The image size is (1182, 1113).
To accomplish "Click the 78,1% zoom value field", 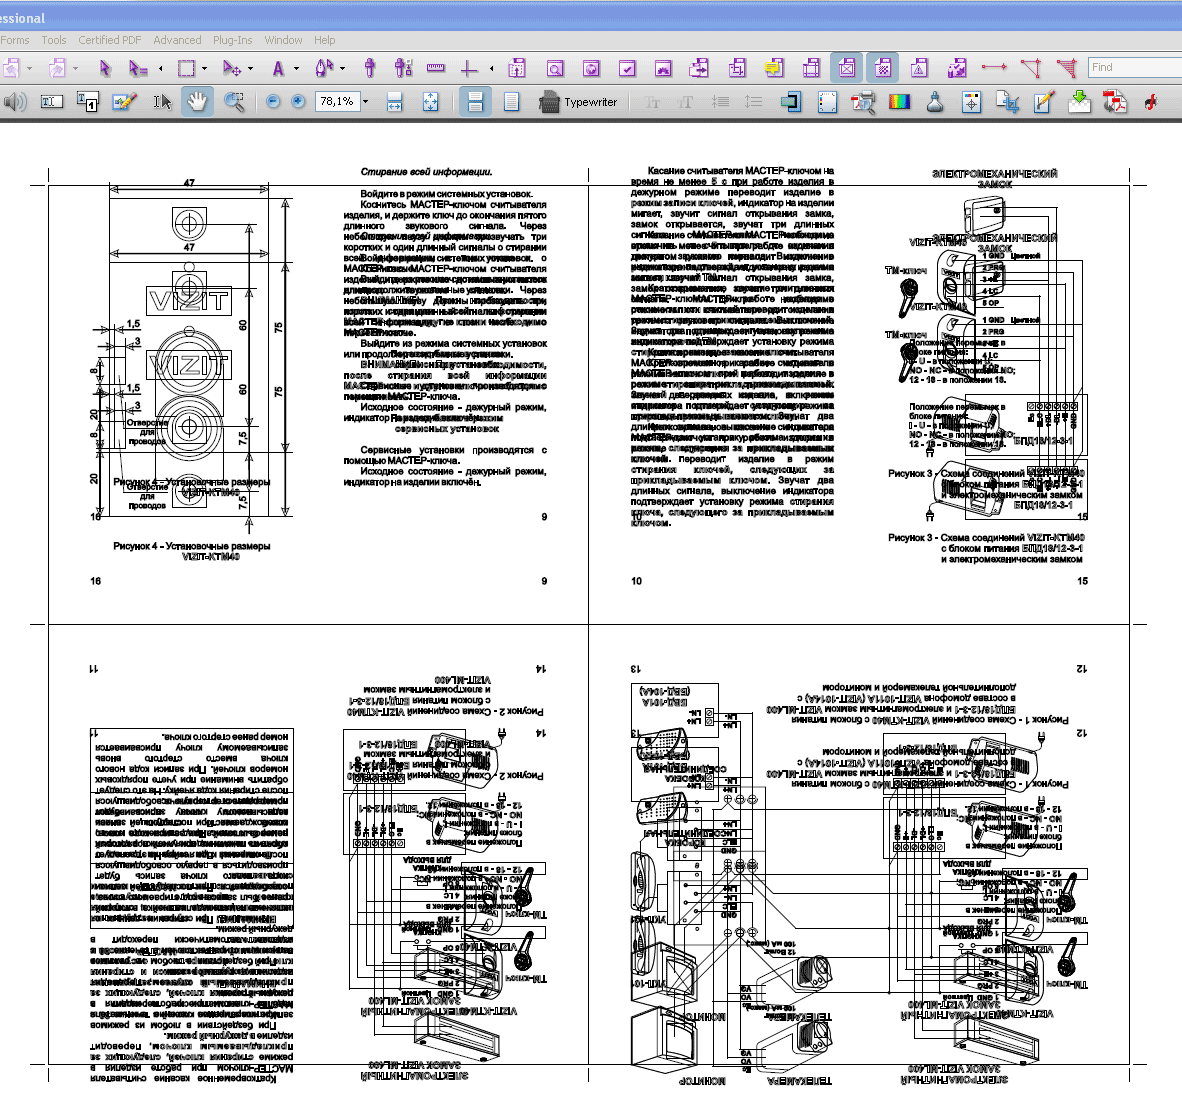I will (337, 101).
